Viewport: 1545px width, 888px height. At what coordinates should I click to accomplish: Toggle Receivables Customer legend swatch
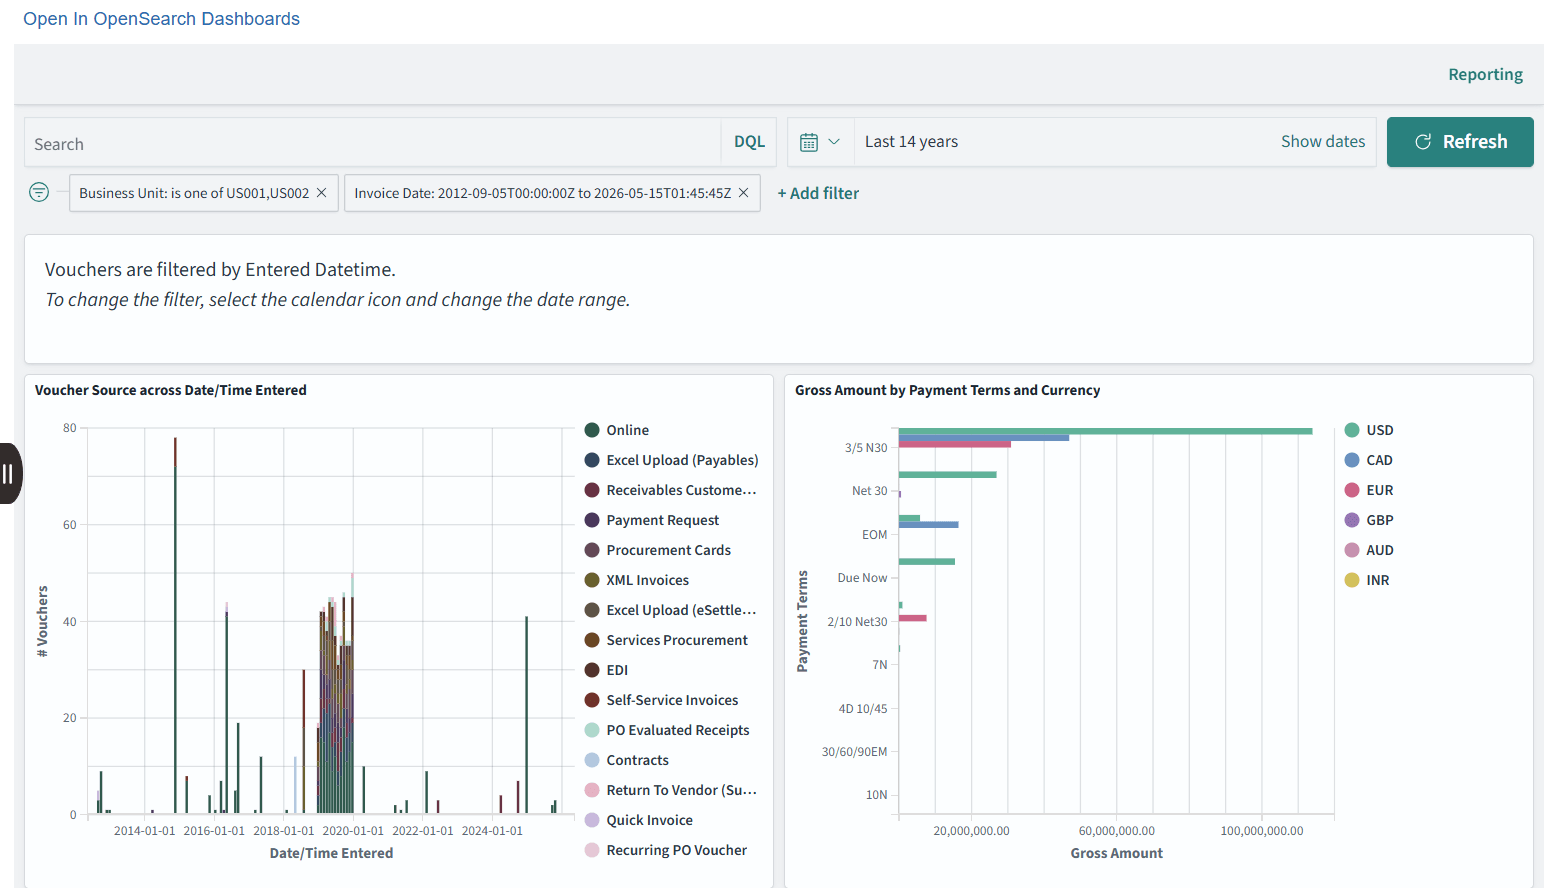point(592,490)
